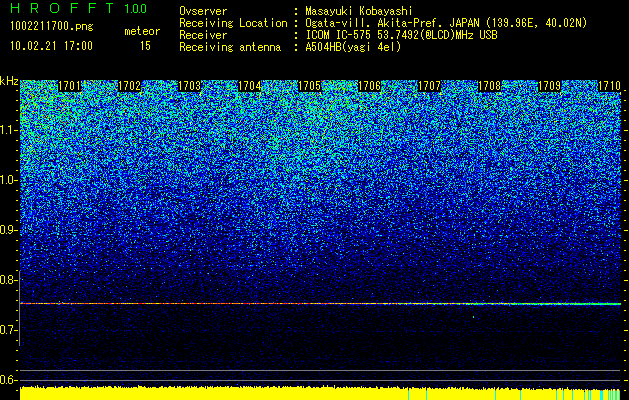Screen dimensions: 629x400
Task: Click the isolated green echo dot below carrier line
Action: point(473,317)
